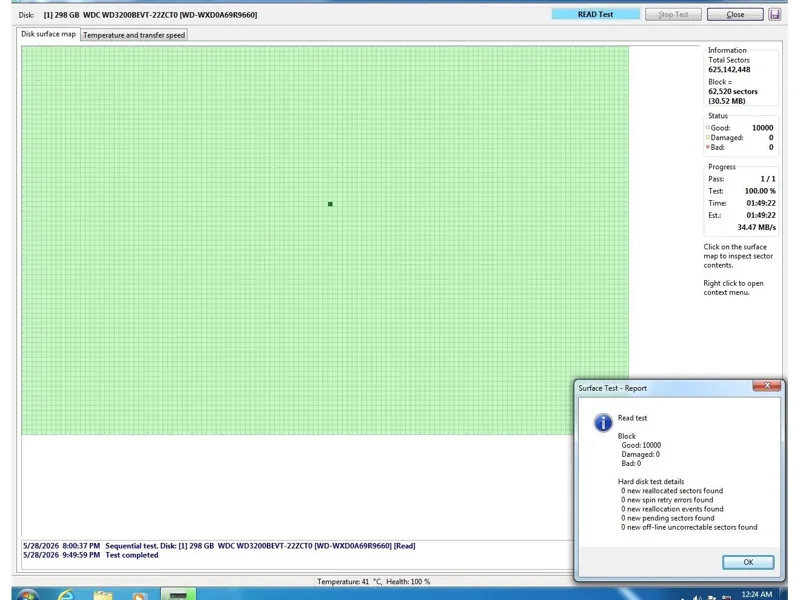Click '0 new reallocated sectors found' line

[x=672, y=491]
